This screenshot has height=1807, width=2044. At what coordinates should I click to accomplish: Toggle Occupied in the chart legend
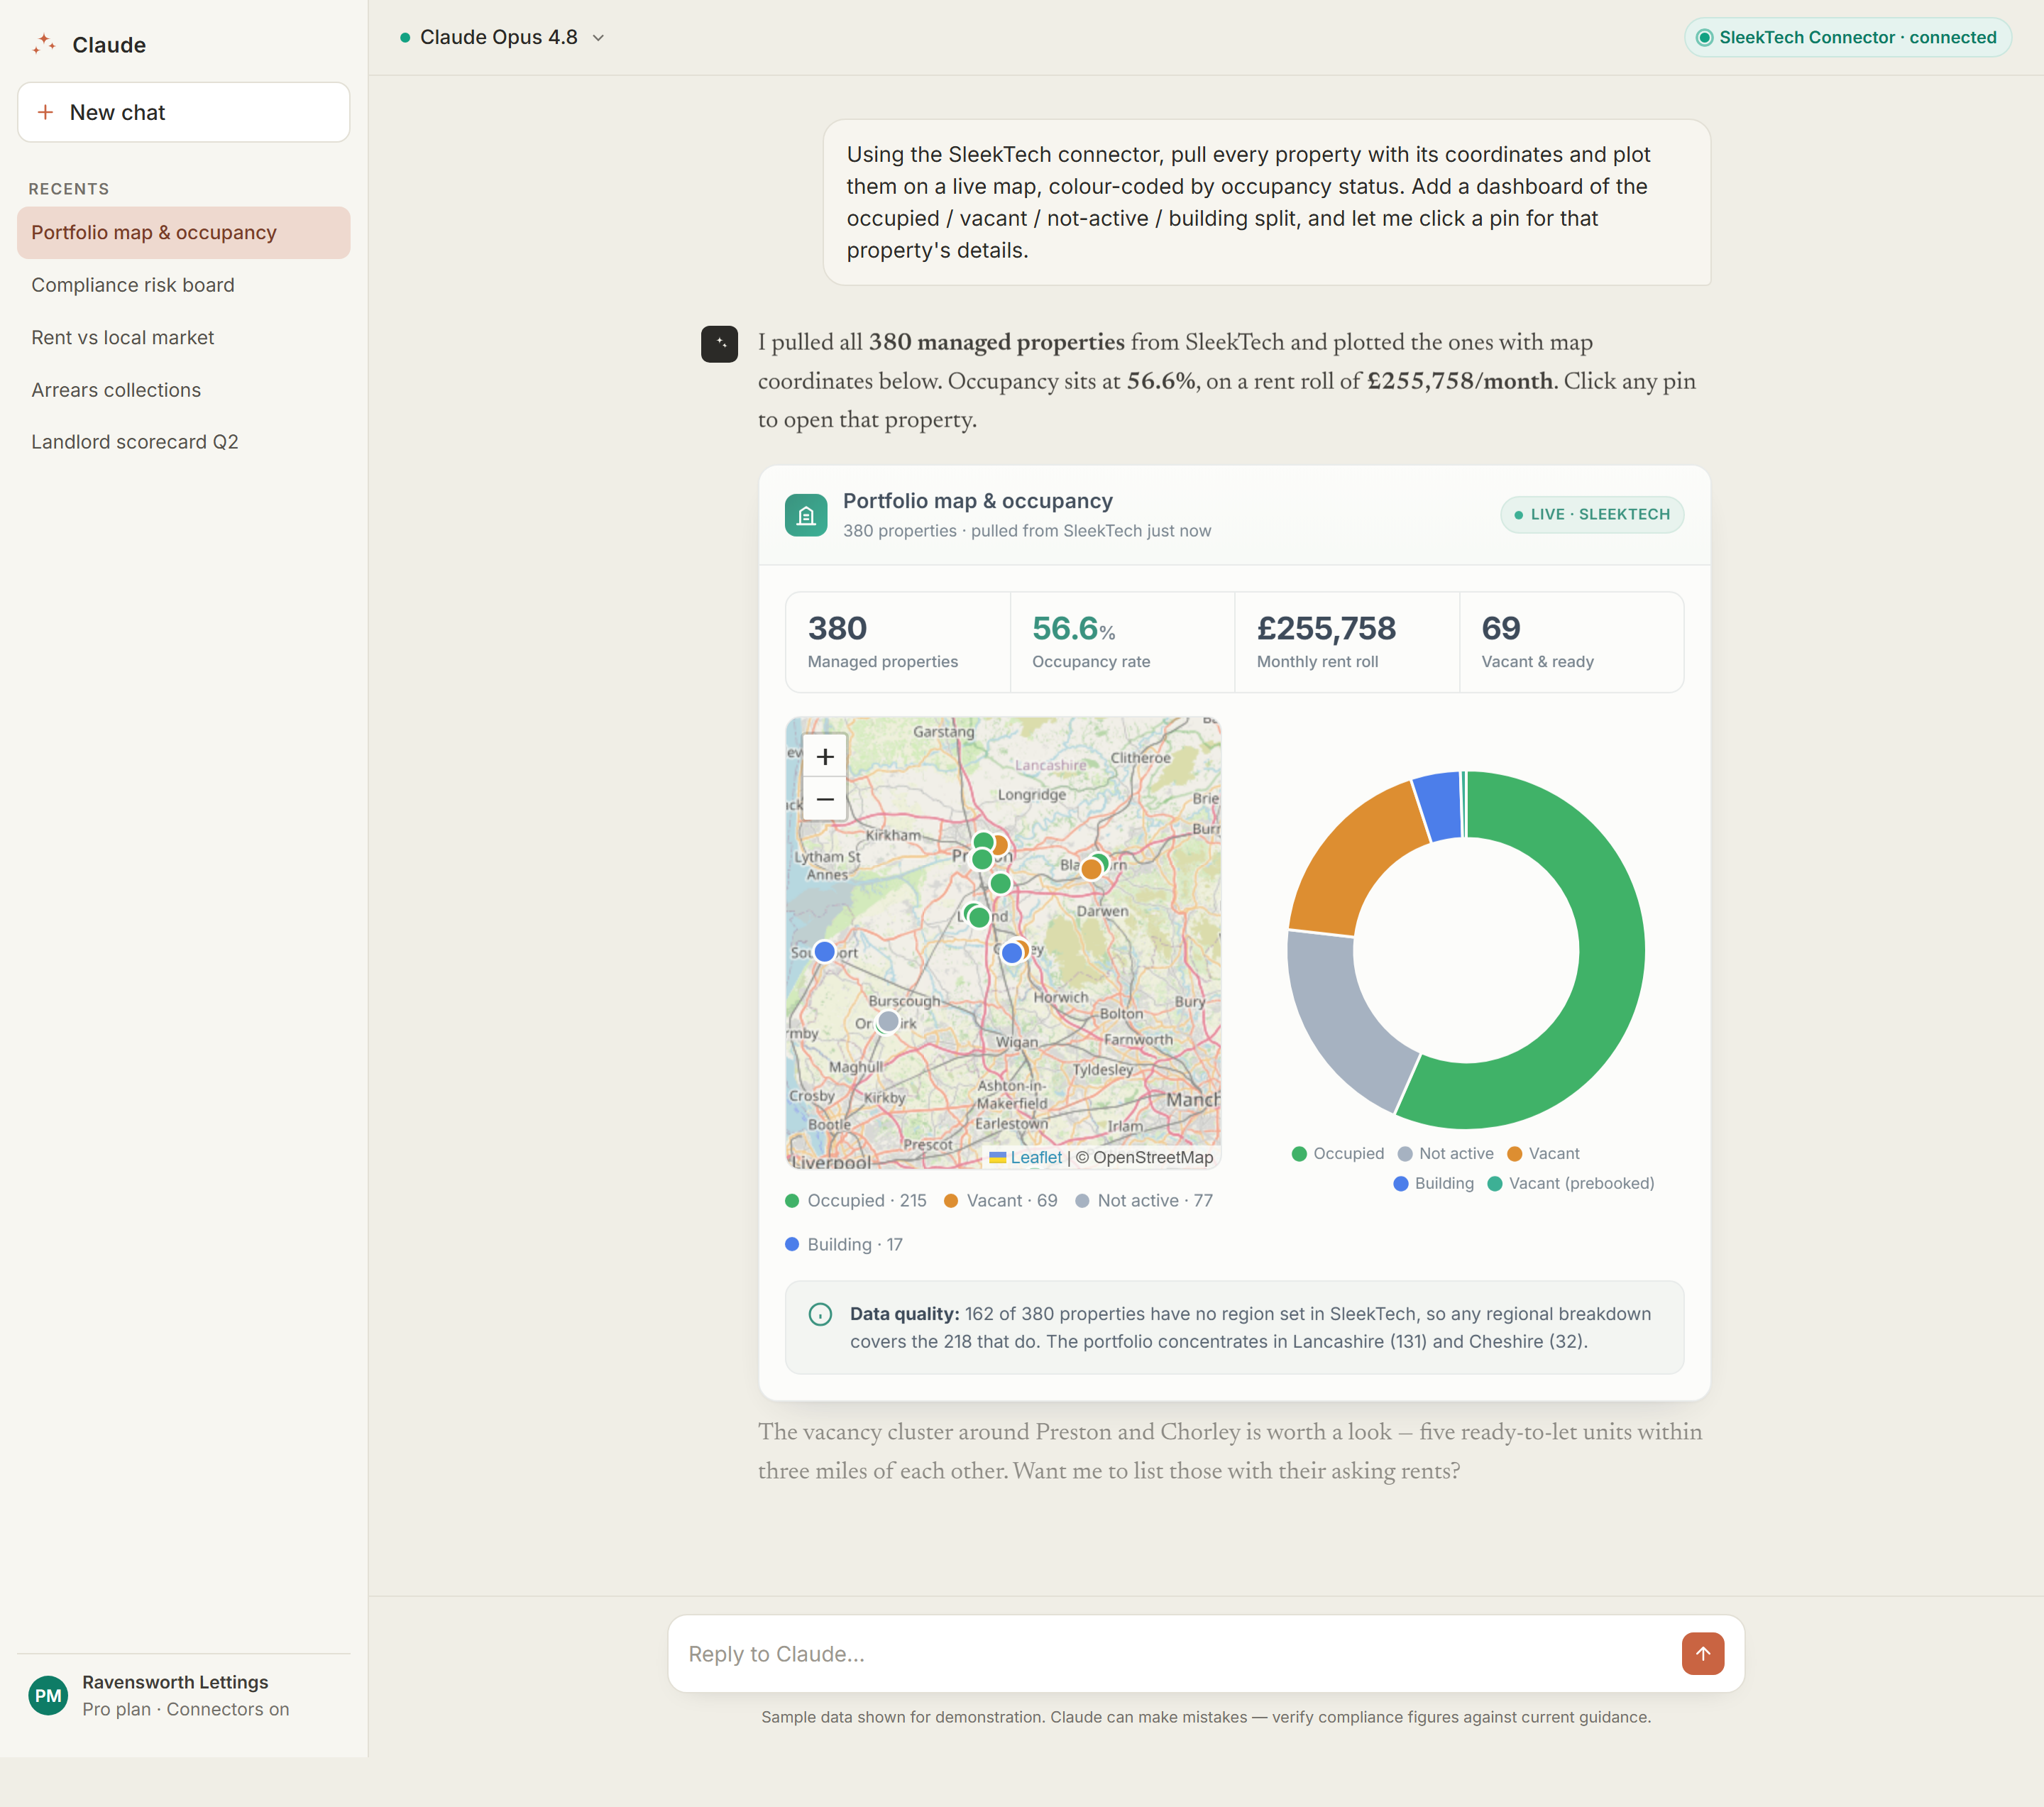coord(1338,1153)
